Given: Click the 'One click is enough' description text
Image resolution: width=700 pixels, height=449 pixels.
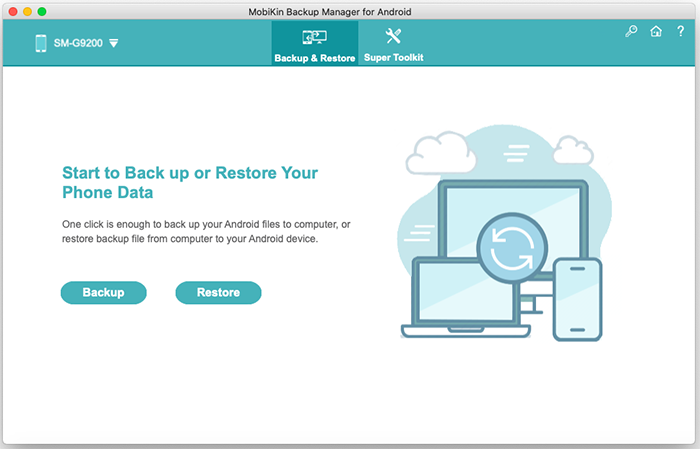Looking at the screenshot, I should coord(206,231).
